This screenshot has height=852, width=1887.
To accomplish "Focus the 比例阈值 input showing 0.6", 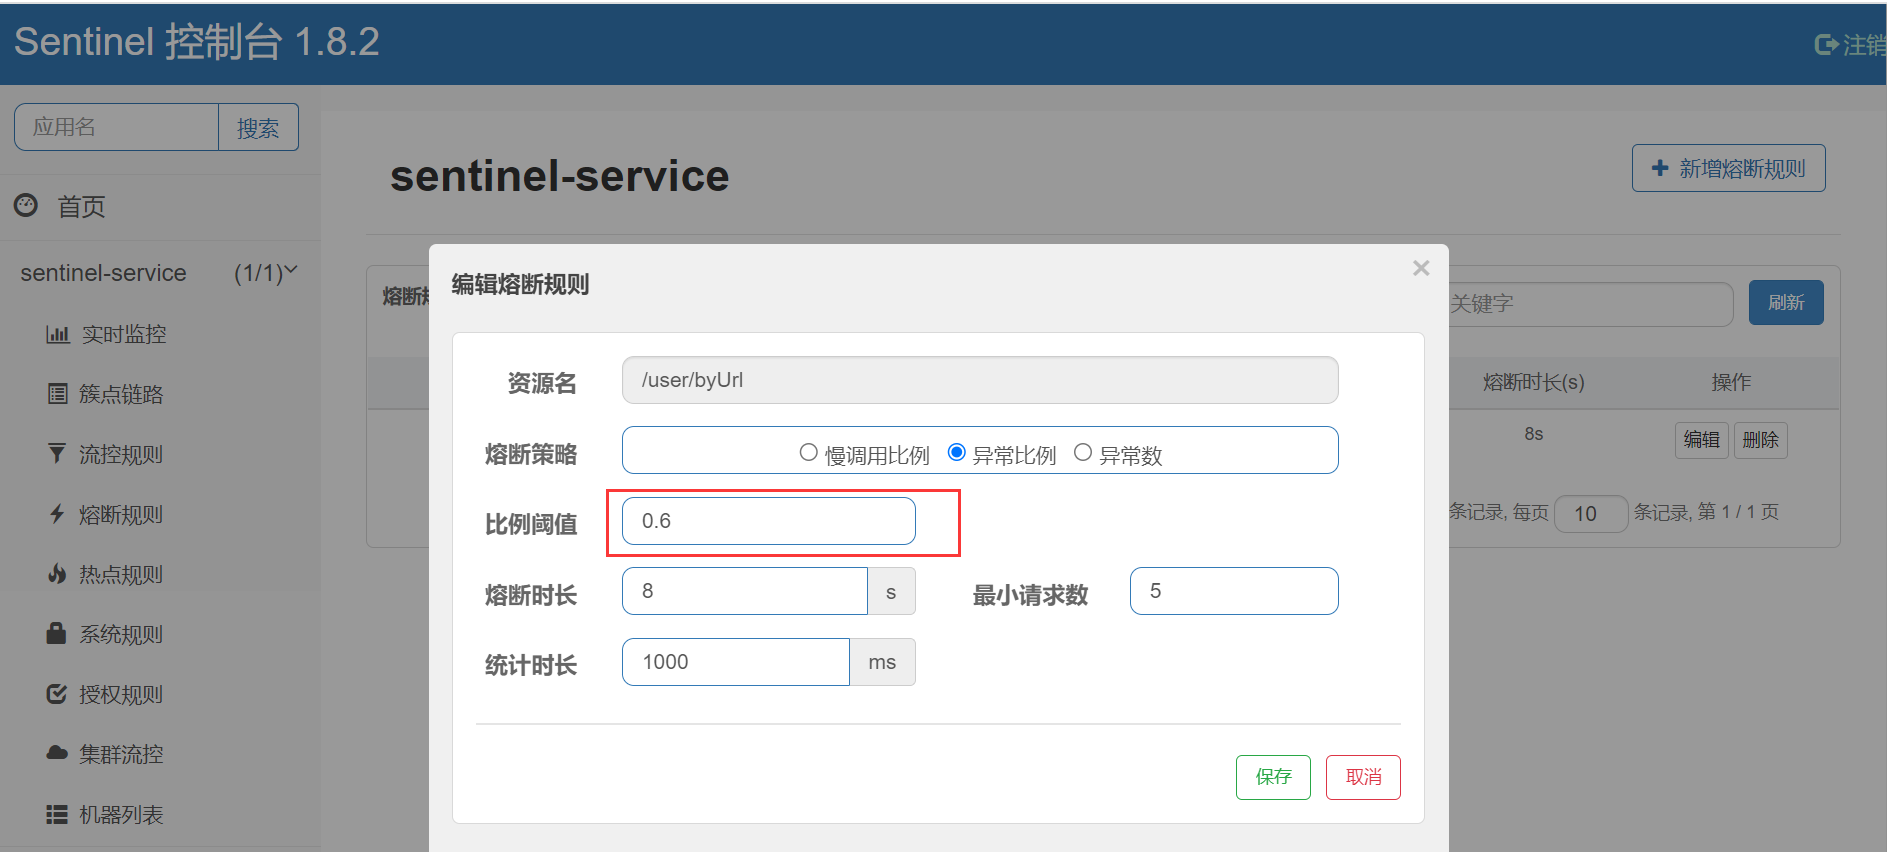I will [x=768, y=521].
